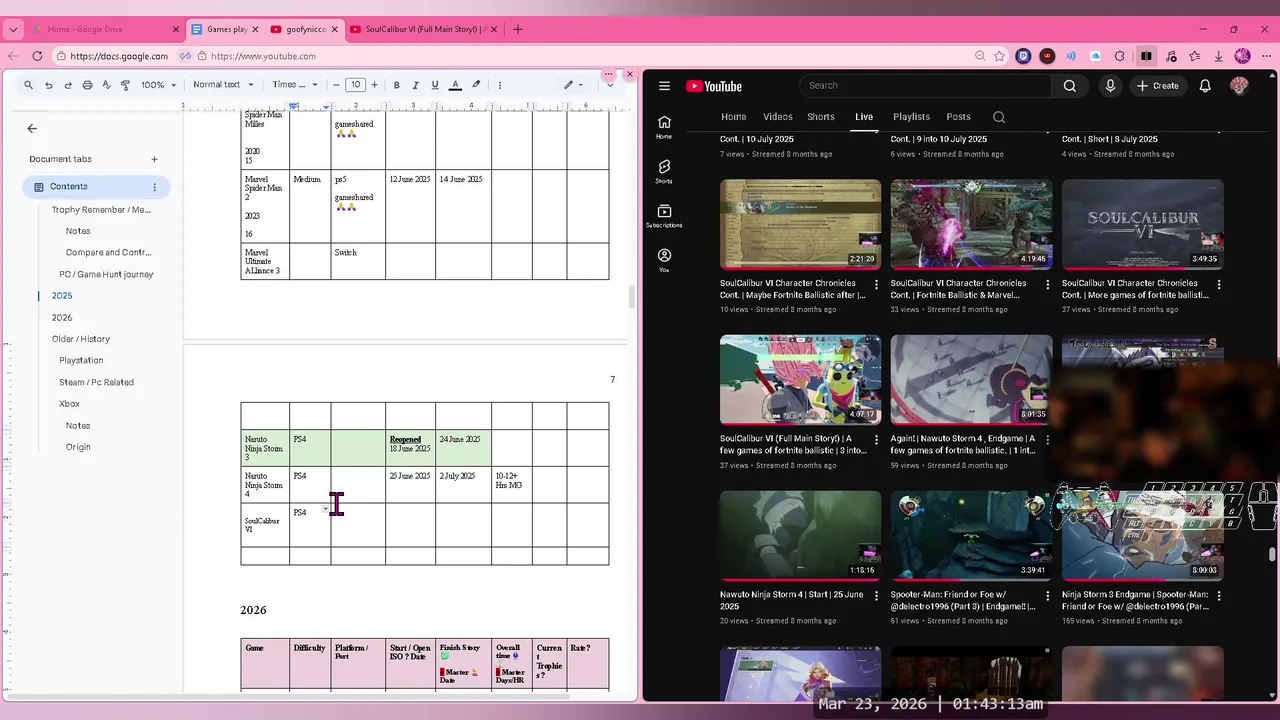Image resolution: width=1280 pixels, height=720 pixels.
Task: Switch to the channel Videos tab
Action: (x=777, y=117)
